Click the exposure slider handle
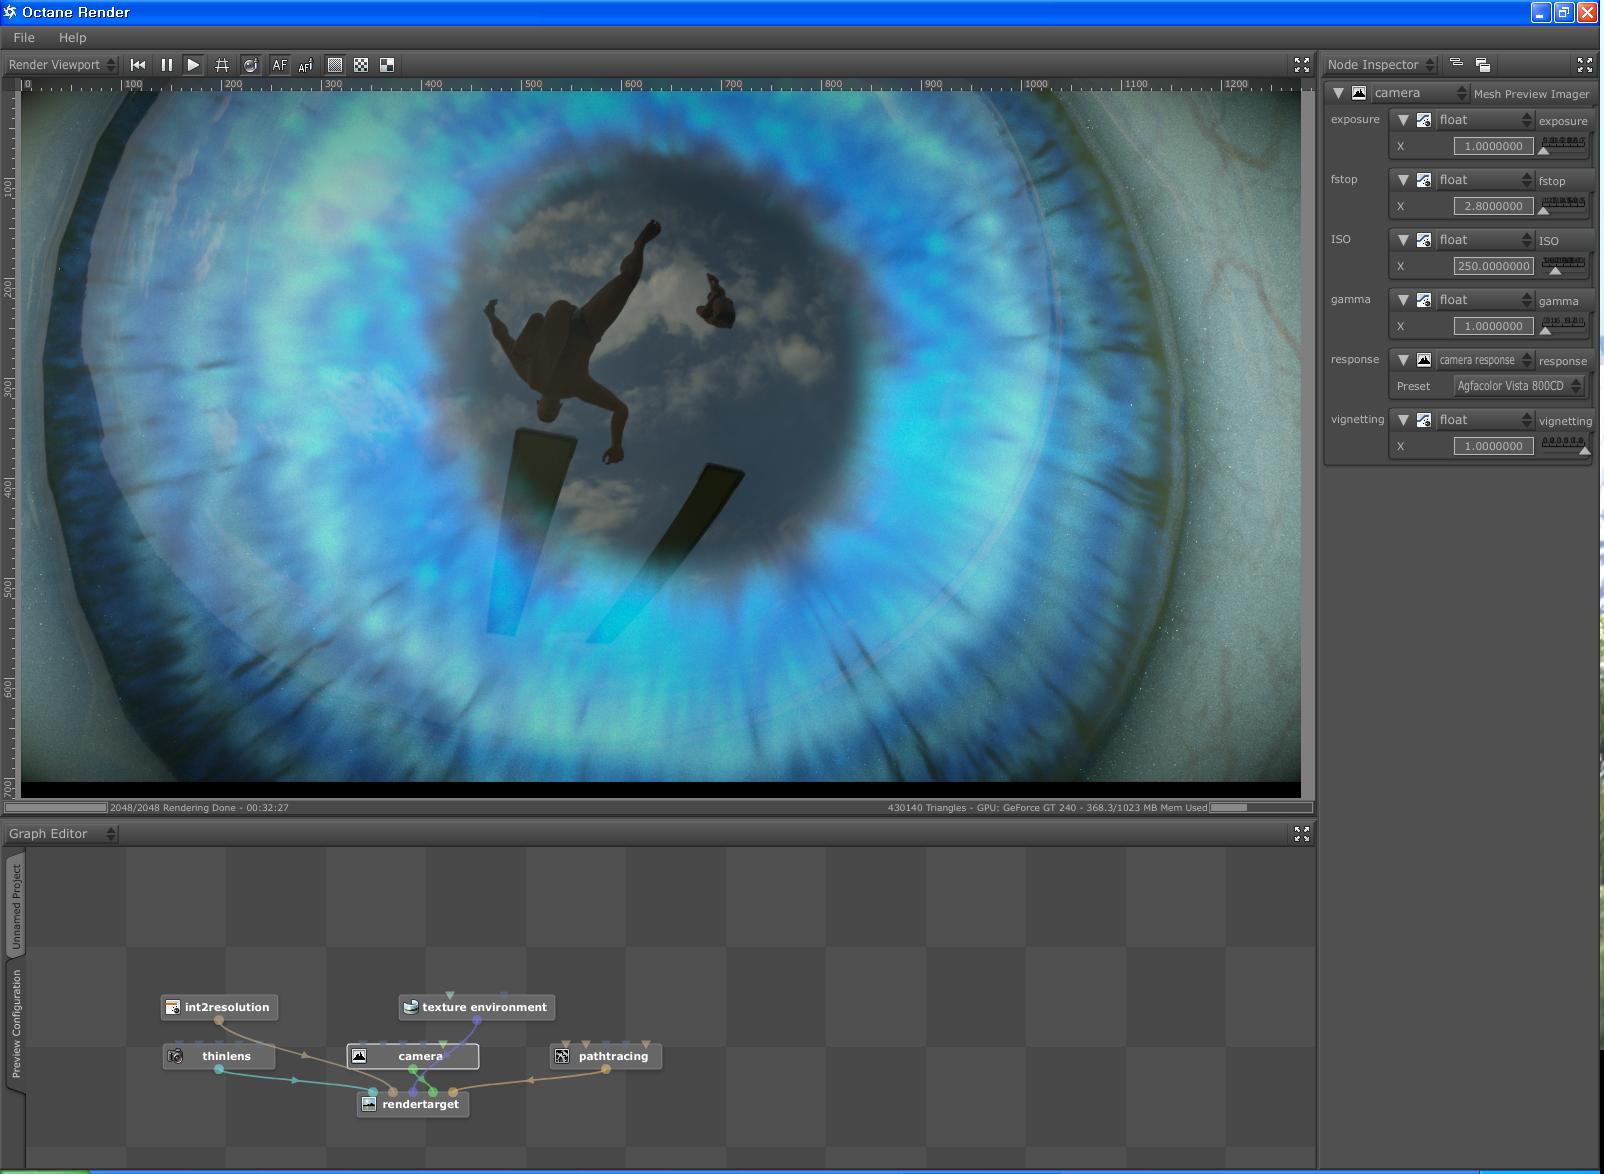1604x1174 pixels. [x=1544, y=150]
